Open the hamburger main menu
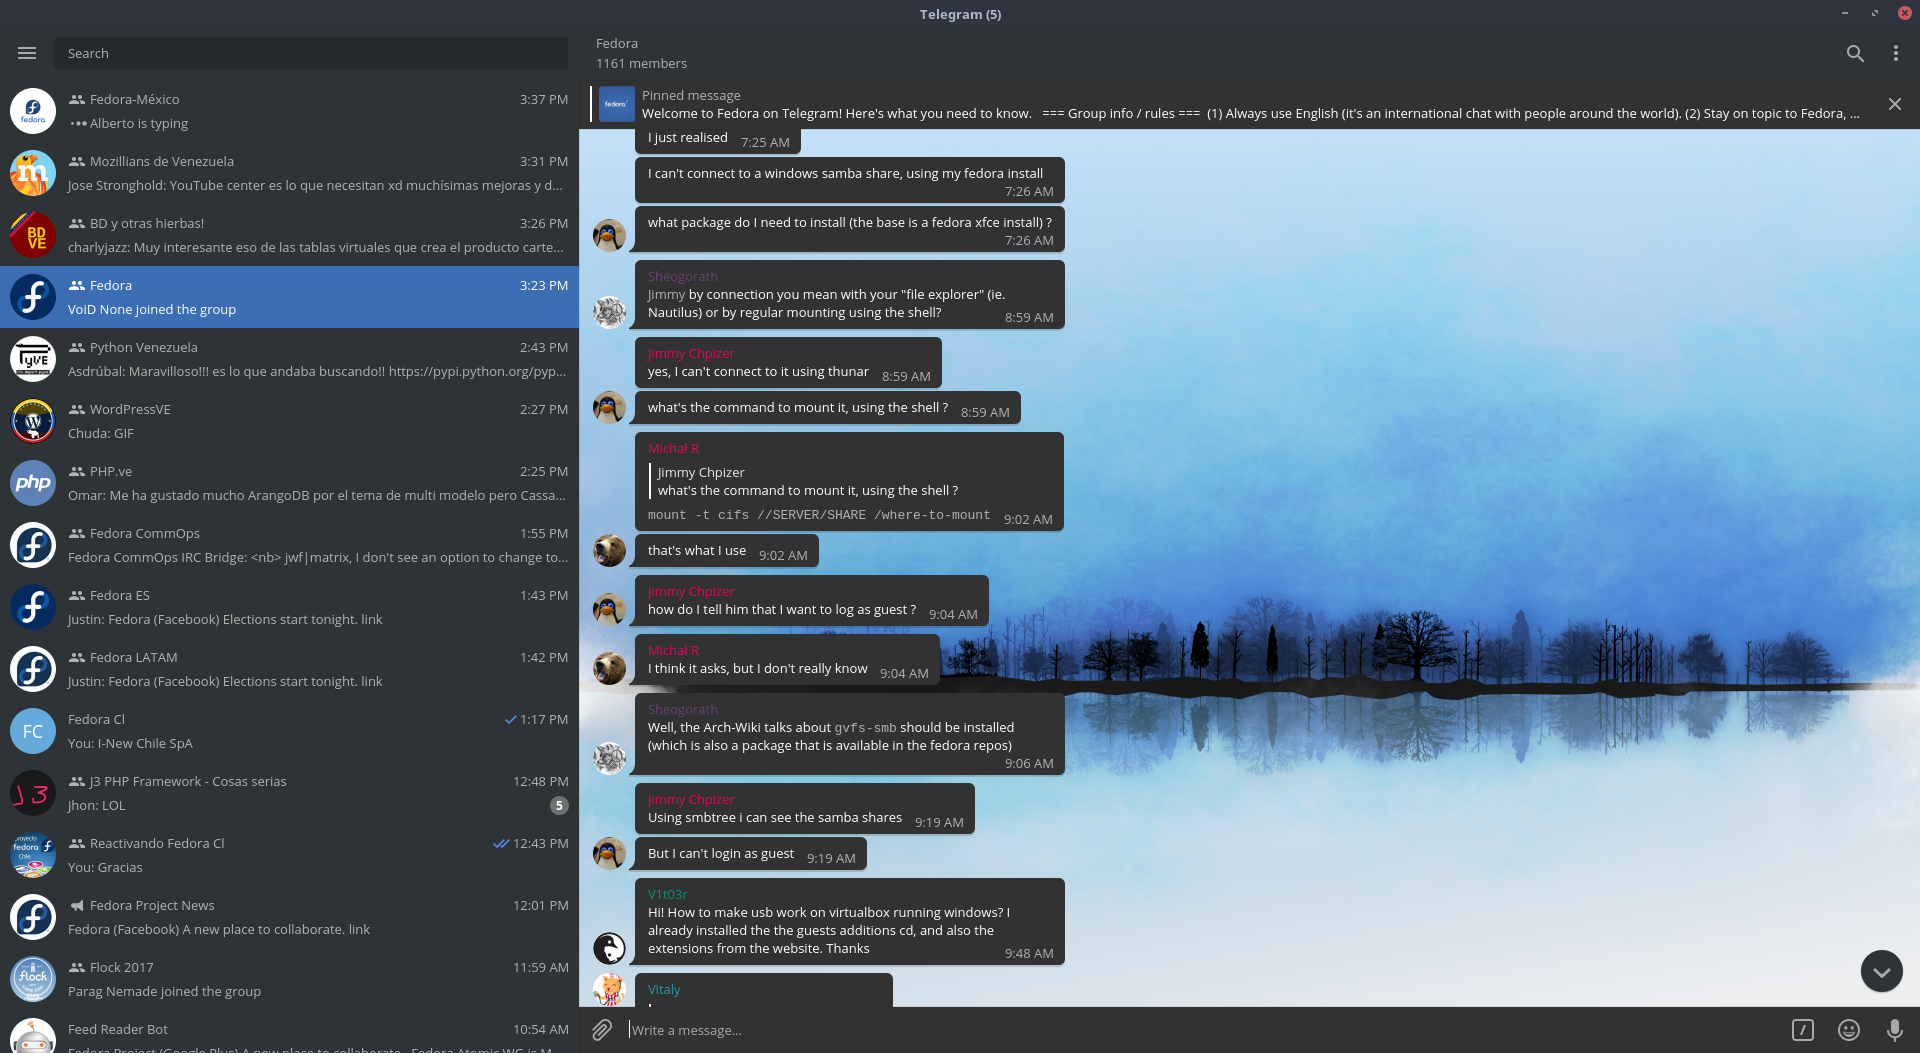The width and height of the screenshot is (1920, 1053). pos(27,53)
